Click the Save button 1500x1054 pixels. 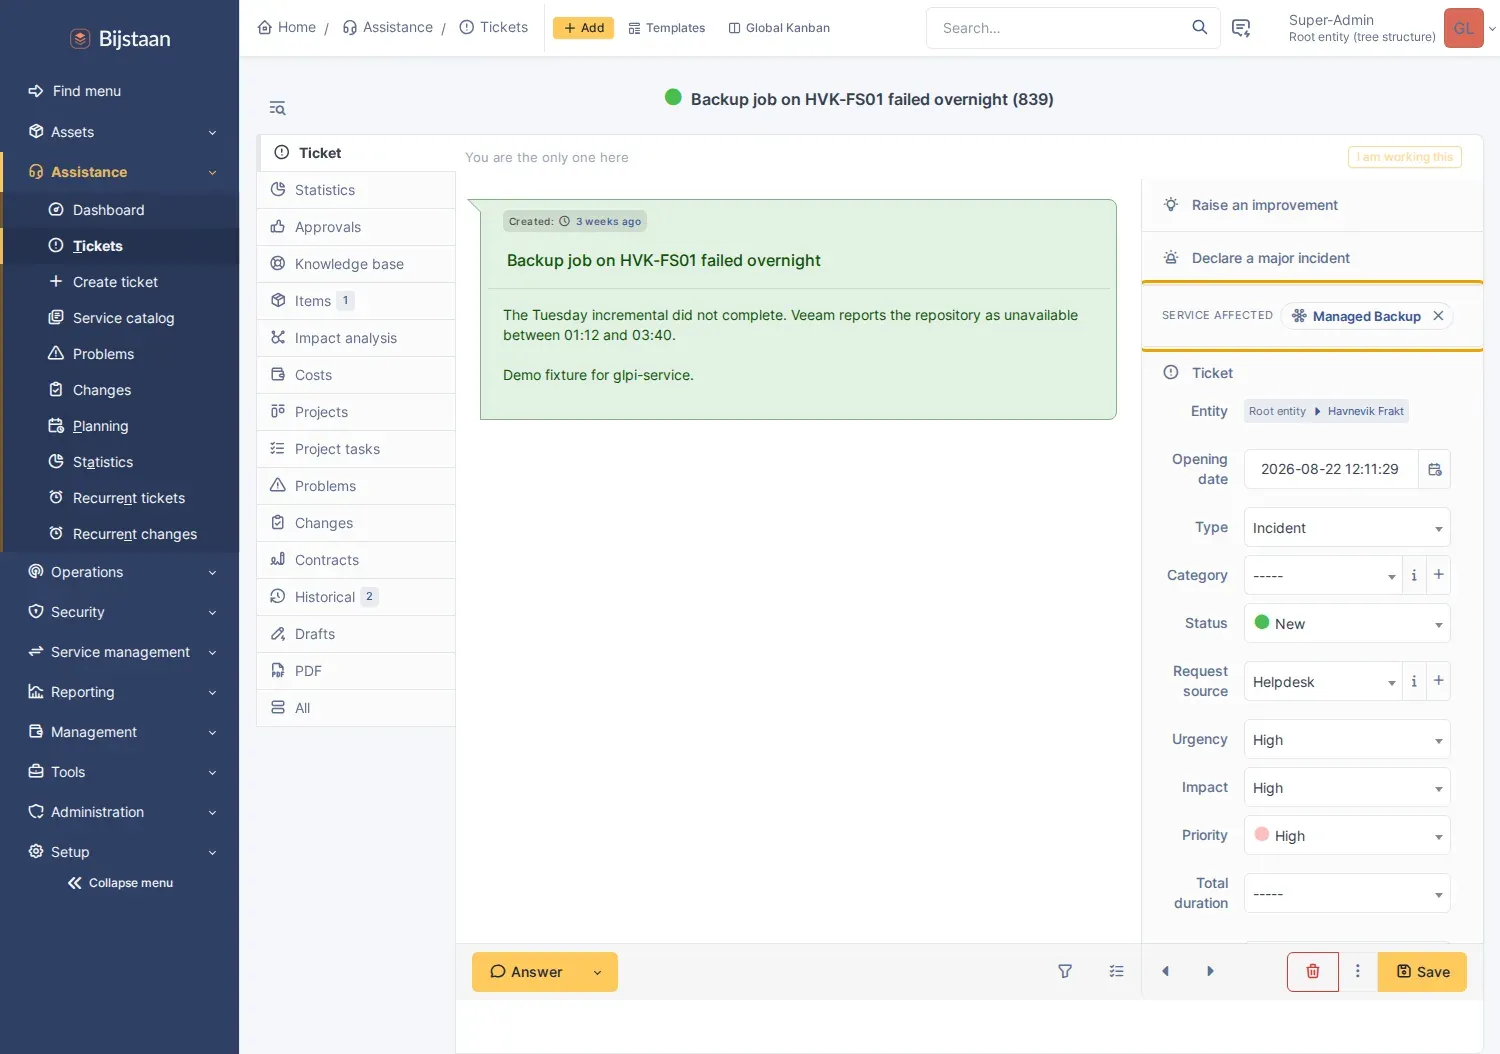tap(1422, 971)
